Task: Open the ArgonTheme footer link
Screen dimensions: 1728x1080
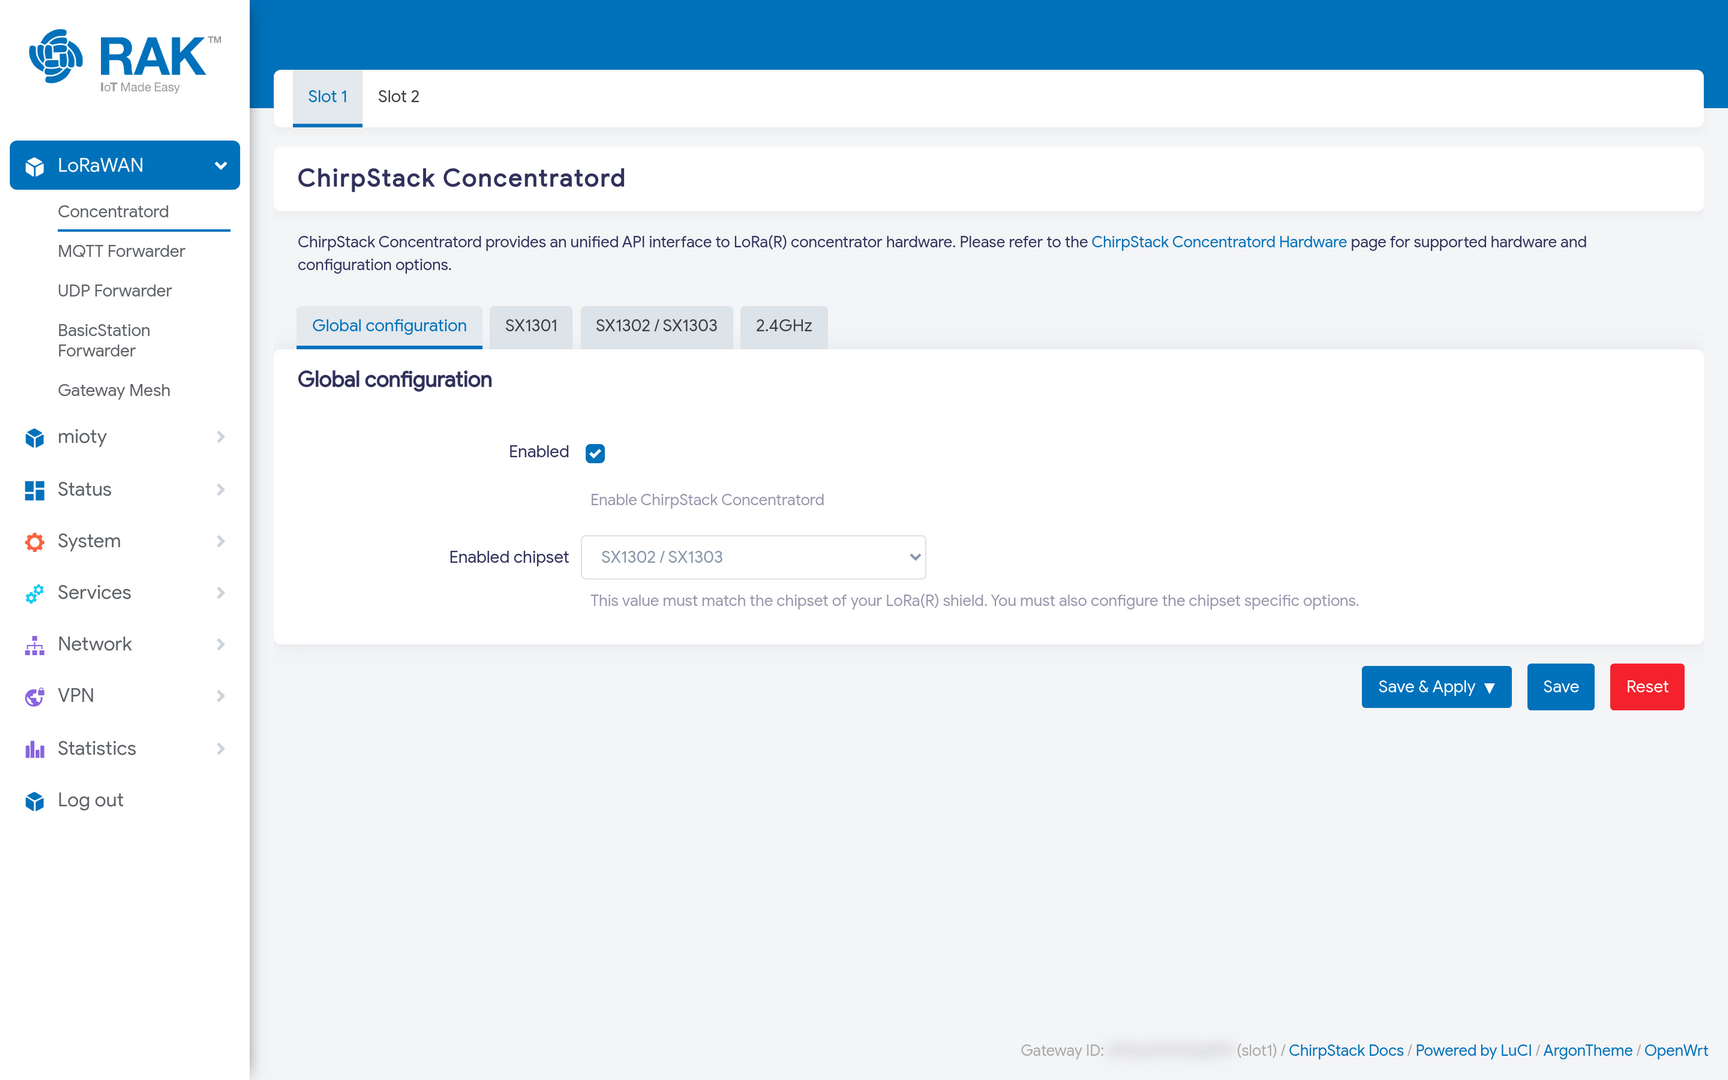Action: [x=1587, y=1050]
